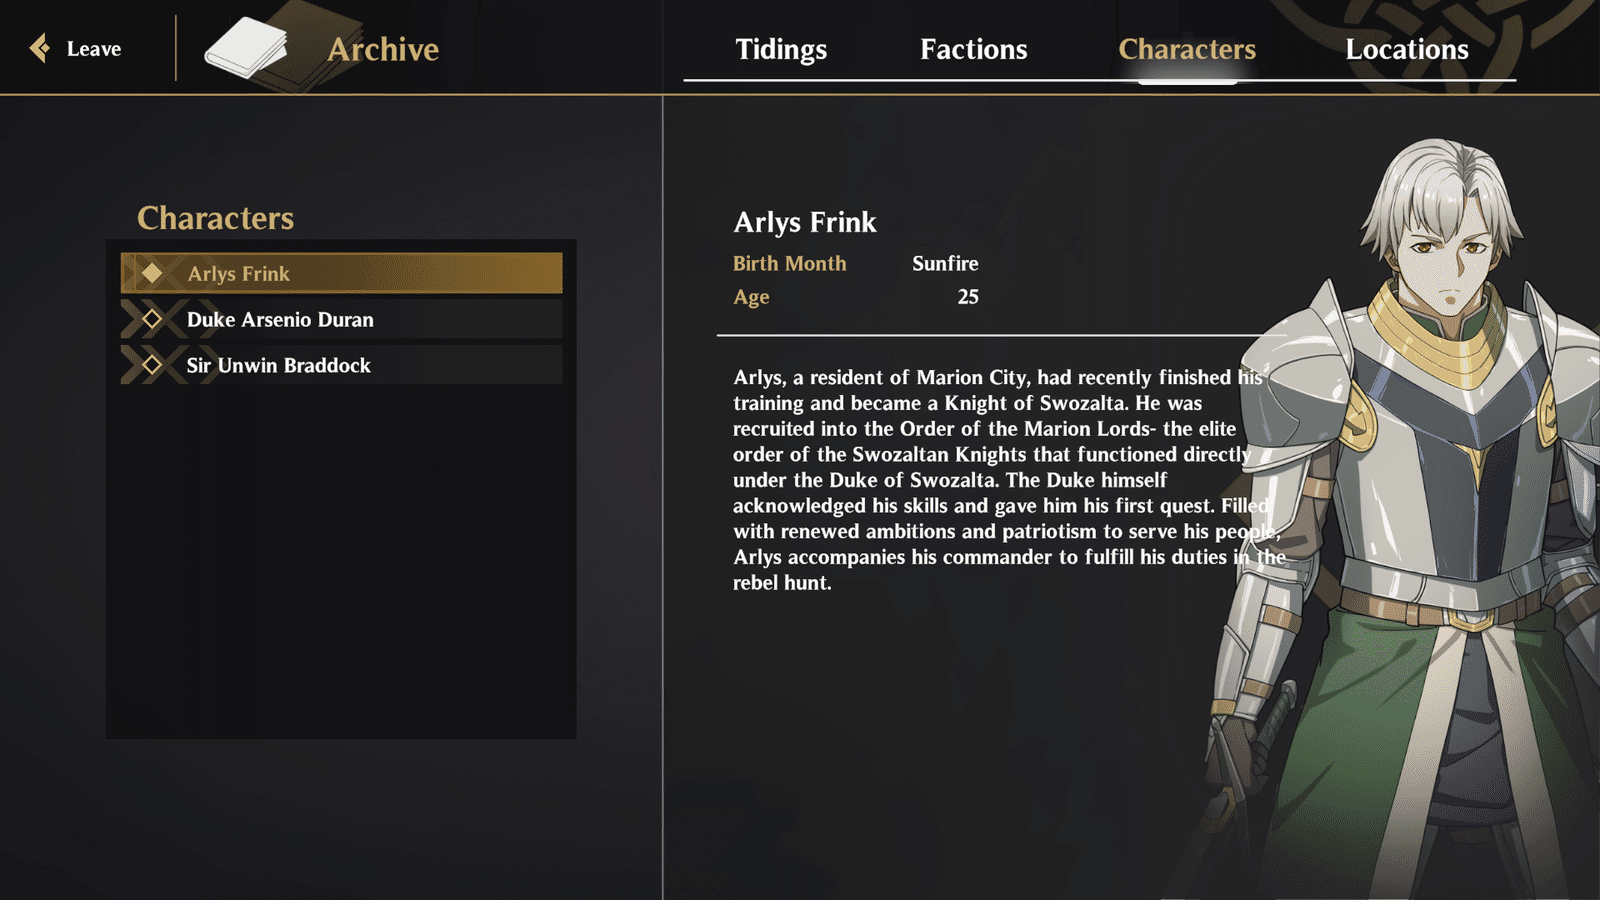Choose Duke Arsenio Duran entry

pos(341,319)
